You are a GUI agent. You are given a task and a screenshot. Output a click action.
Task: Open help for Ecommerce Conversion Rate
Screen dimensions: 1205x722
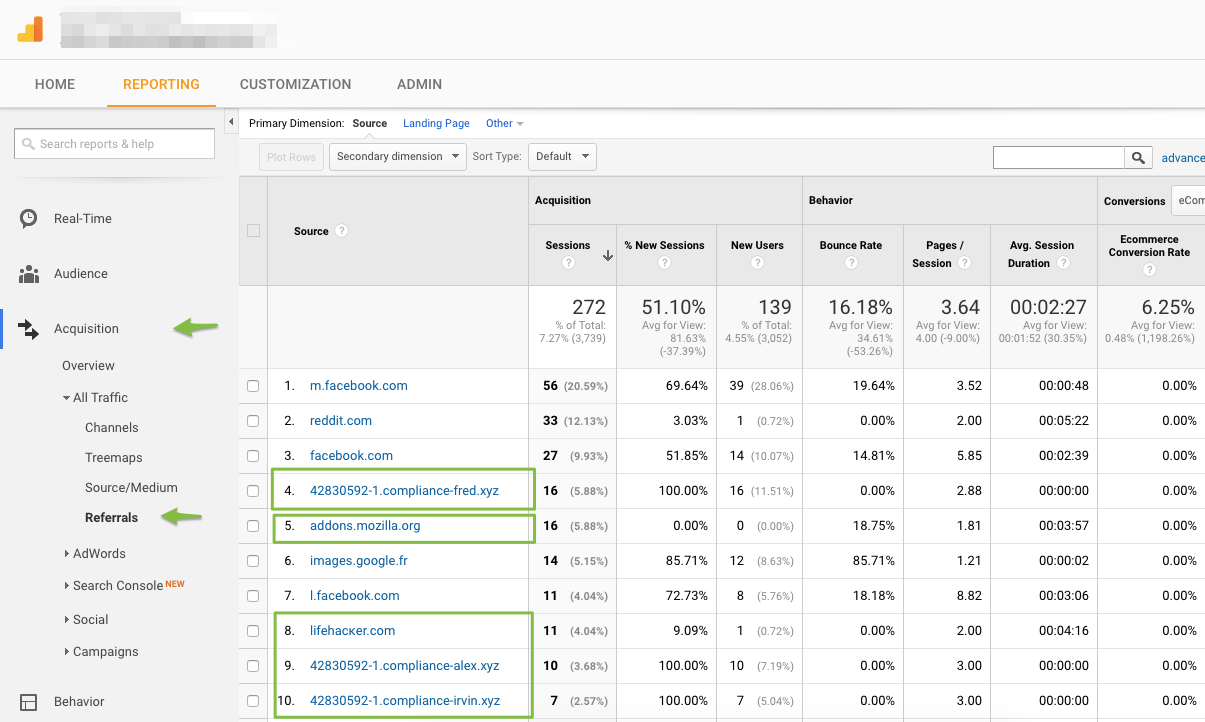coord(1149,271)
